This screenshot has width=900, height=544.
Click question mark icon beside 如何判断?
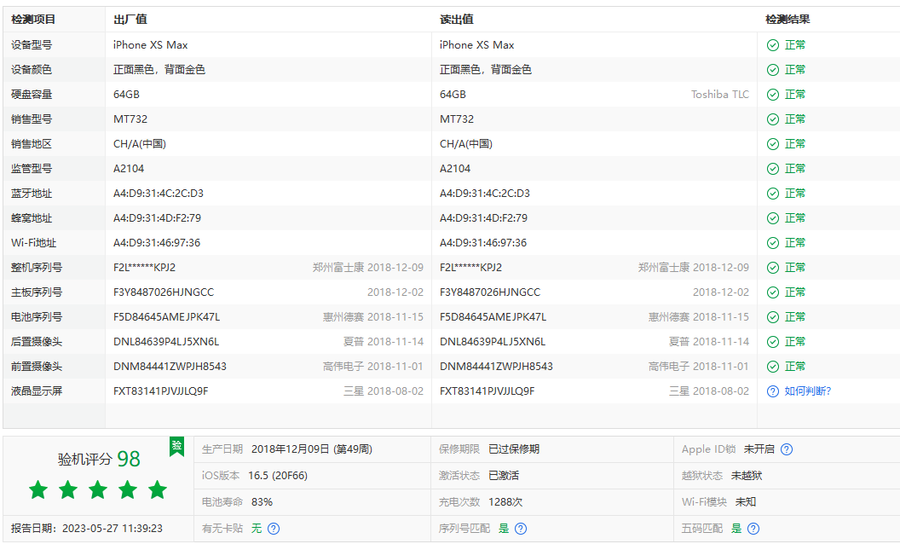773,391
